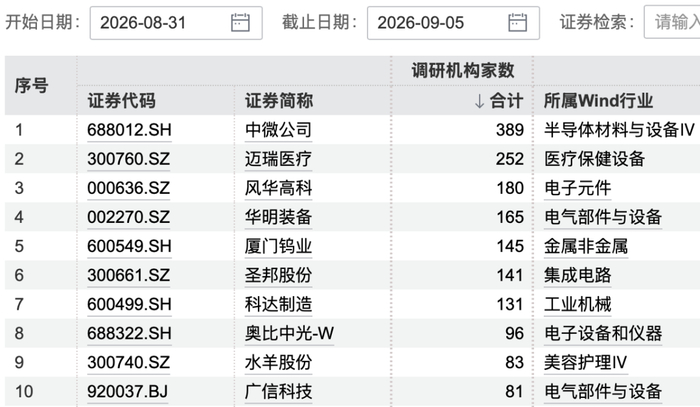Screen dimensions: 700x407
Task: Open the 迈瑞医疗 security link
Action: 278,159
